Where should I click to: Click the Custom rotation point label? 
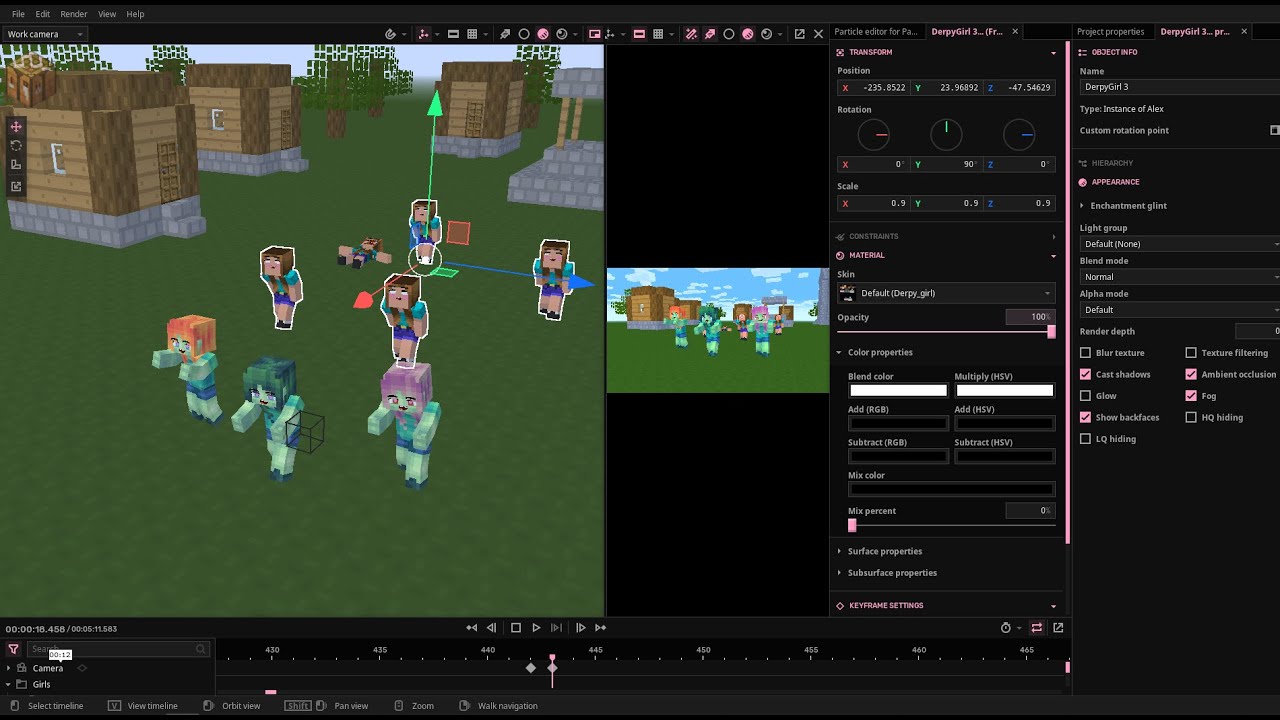click(1124, 130)
